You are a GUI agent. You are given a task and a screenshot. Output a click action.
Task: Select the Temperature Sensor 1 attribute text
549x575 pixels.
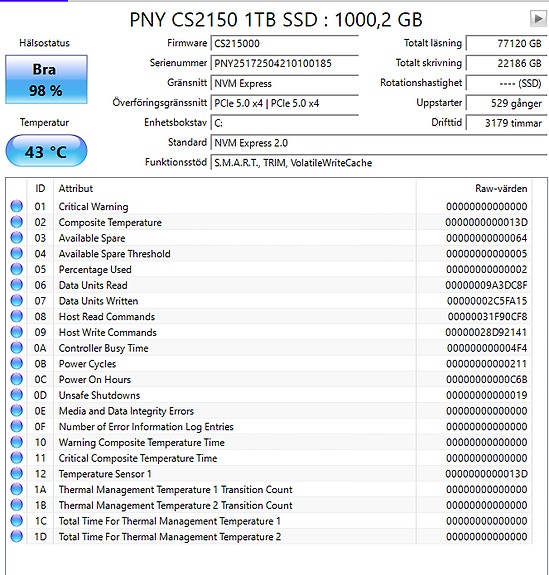pos(105,473)
